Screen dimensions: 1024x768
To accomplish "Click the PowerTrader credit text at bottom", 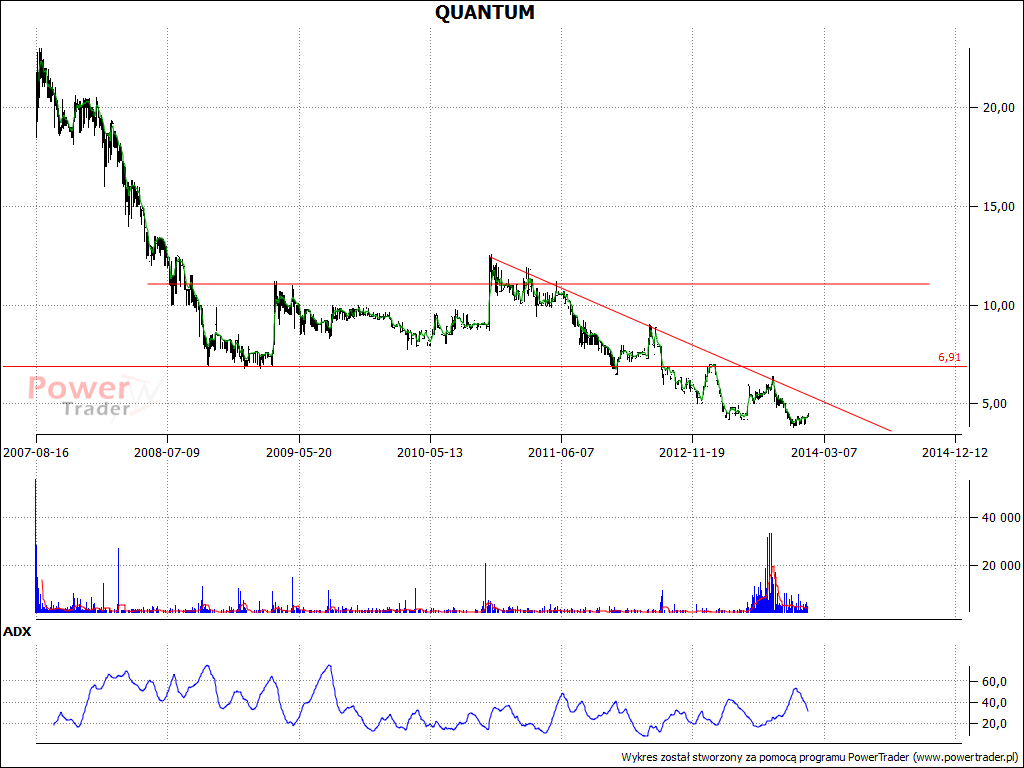I will pyautogui.click(x=820, y=757).
